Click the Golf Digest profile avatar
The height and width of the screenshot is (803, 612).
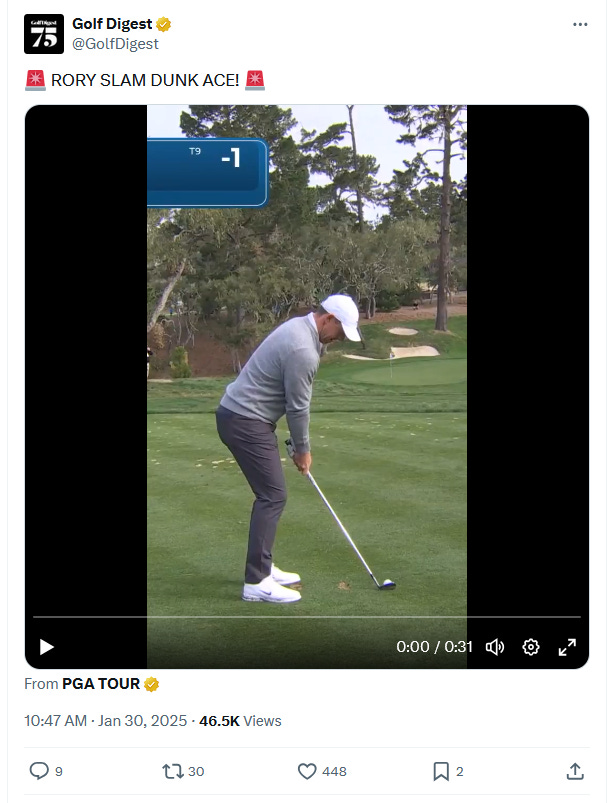44,34
